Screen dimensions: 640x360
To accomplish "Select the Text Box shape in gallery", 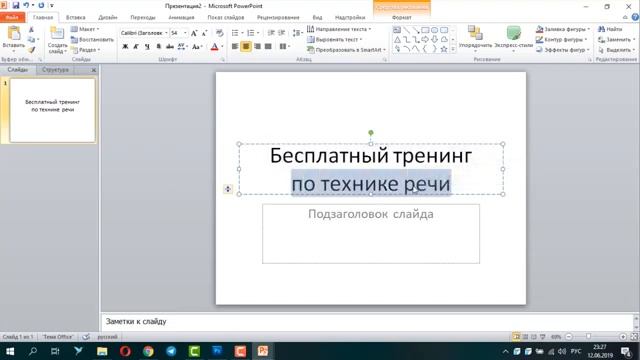I will tap(397, 30).
